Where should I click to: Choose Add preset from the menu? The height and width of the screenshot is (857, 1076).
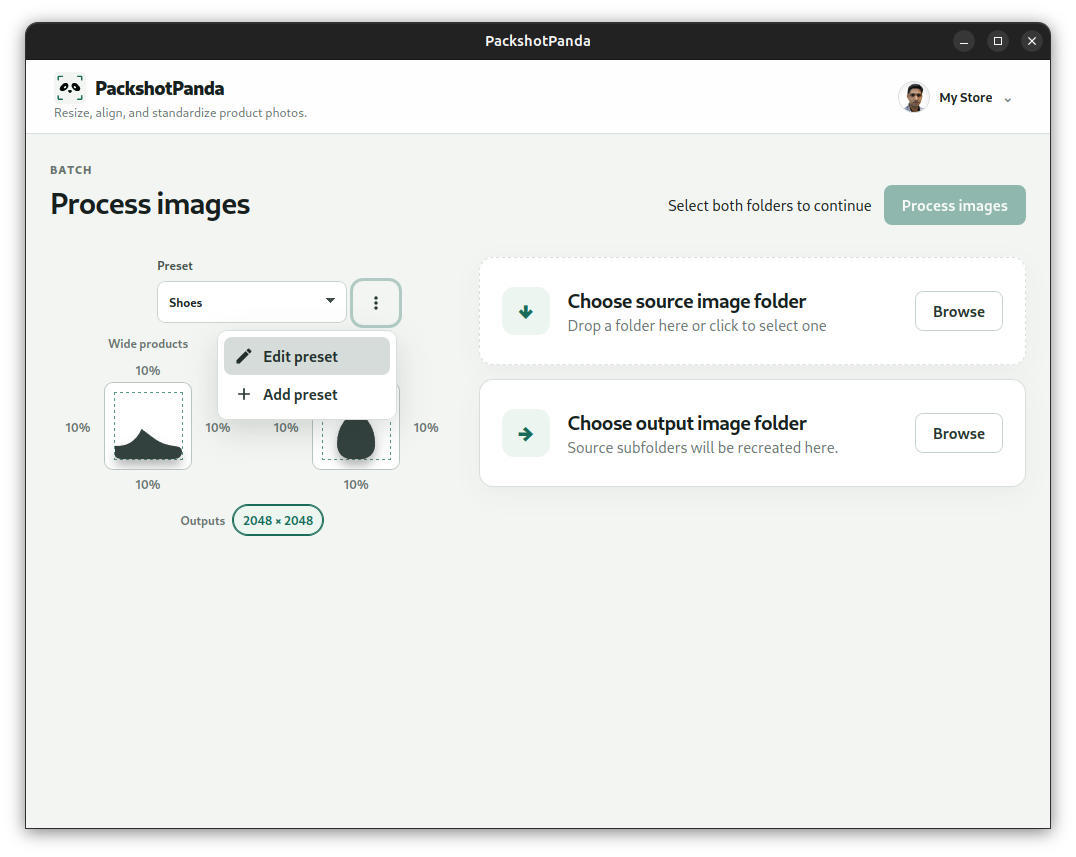click(x=307, y=395)
